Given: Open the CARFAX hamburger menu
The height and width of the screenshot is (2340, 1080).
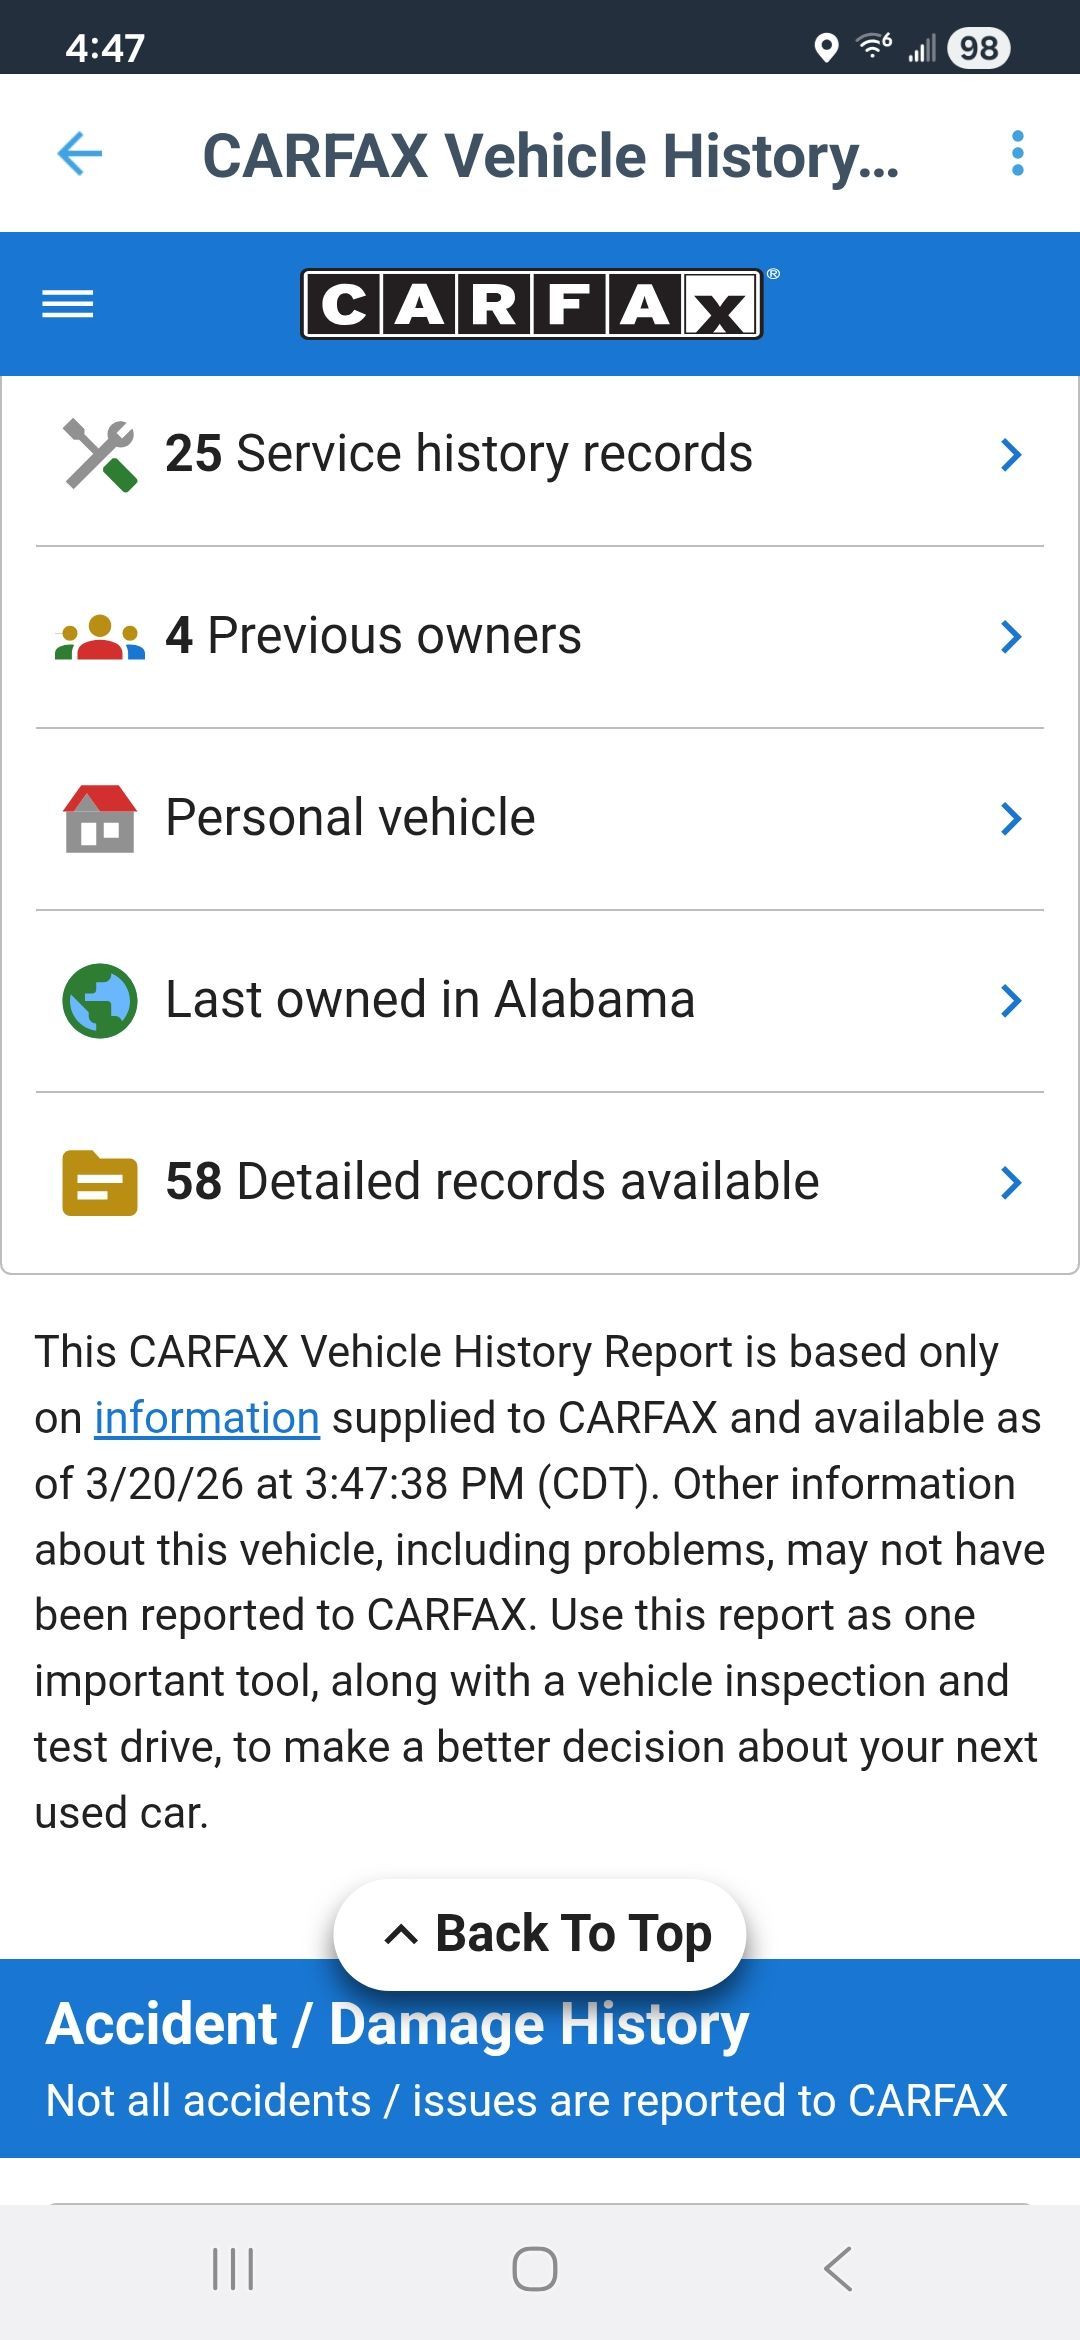Looking at the screenshot, I should coord(68,304).
